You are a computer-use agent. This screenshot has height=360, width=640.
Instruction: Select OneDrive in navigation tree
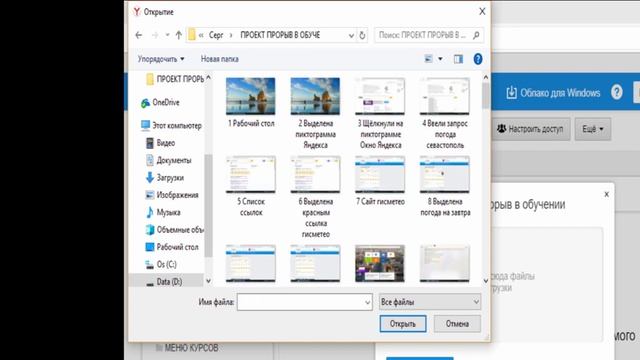pyautogui.click(x=160, y=102)
